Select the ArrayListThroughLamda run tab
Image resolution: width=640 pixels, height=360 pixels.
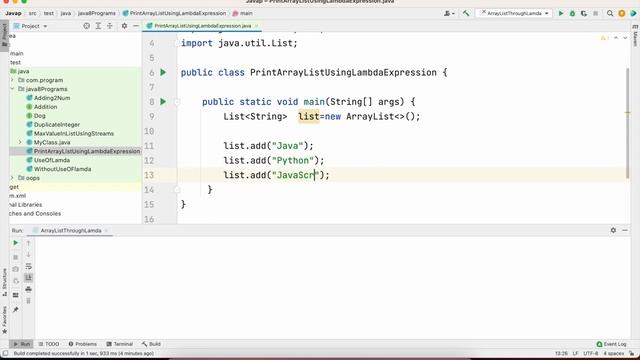71,231
